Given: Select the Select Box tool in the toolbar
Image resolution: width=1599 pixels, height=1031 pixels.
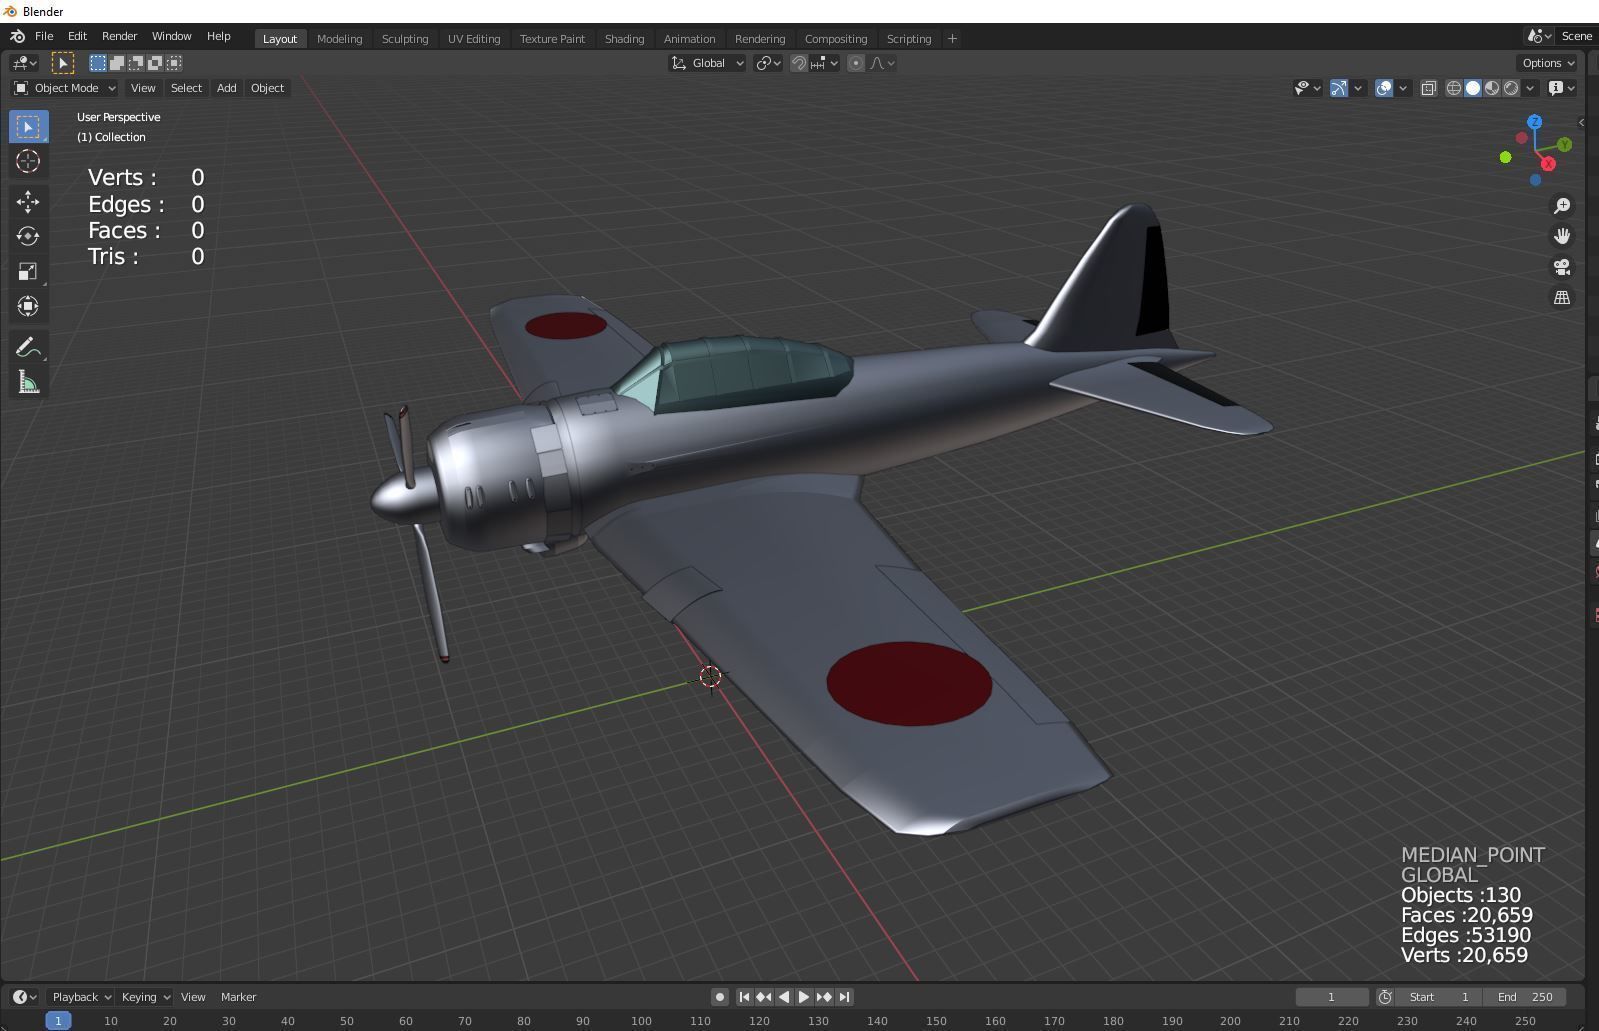Looking at the screenshot, I should pyautogui.click(x=28, y=127).
